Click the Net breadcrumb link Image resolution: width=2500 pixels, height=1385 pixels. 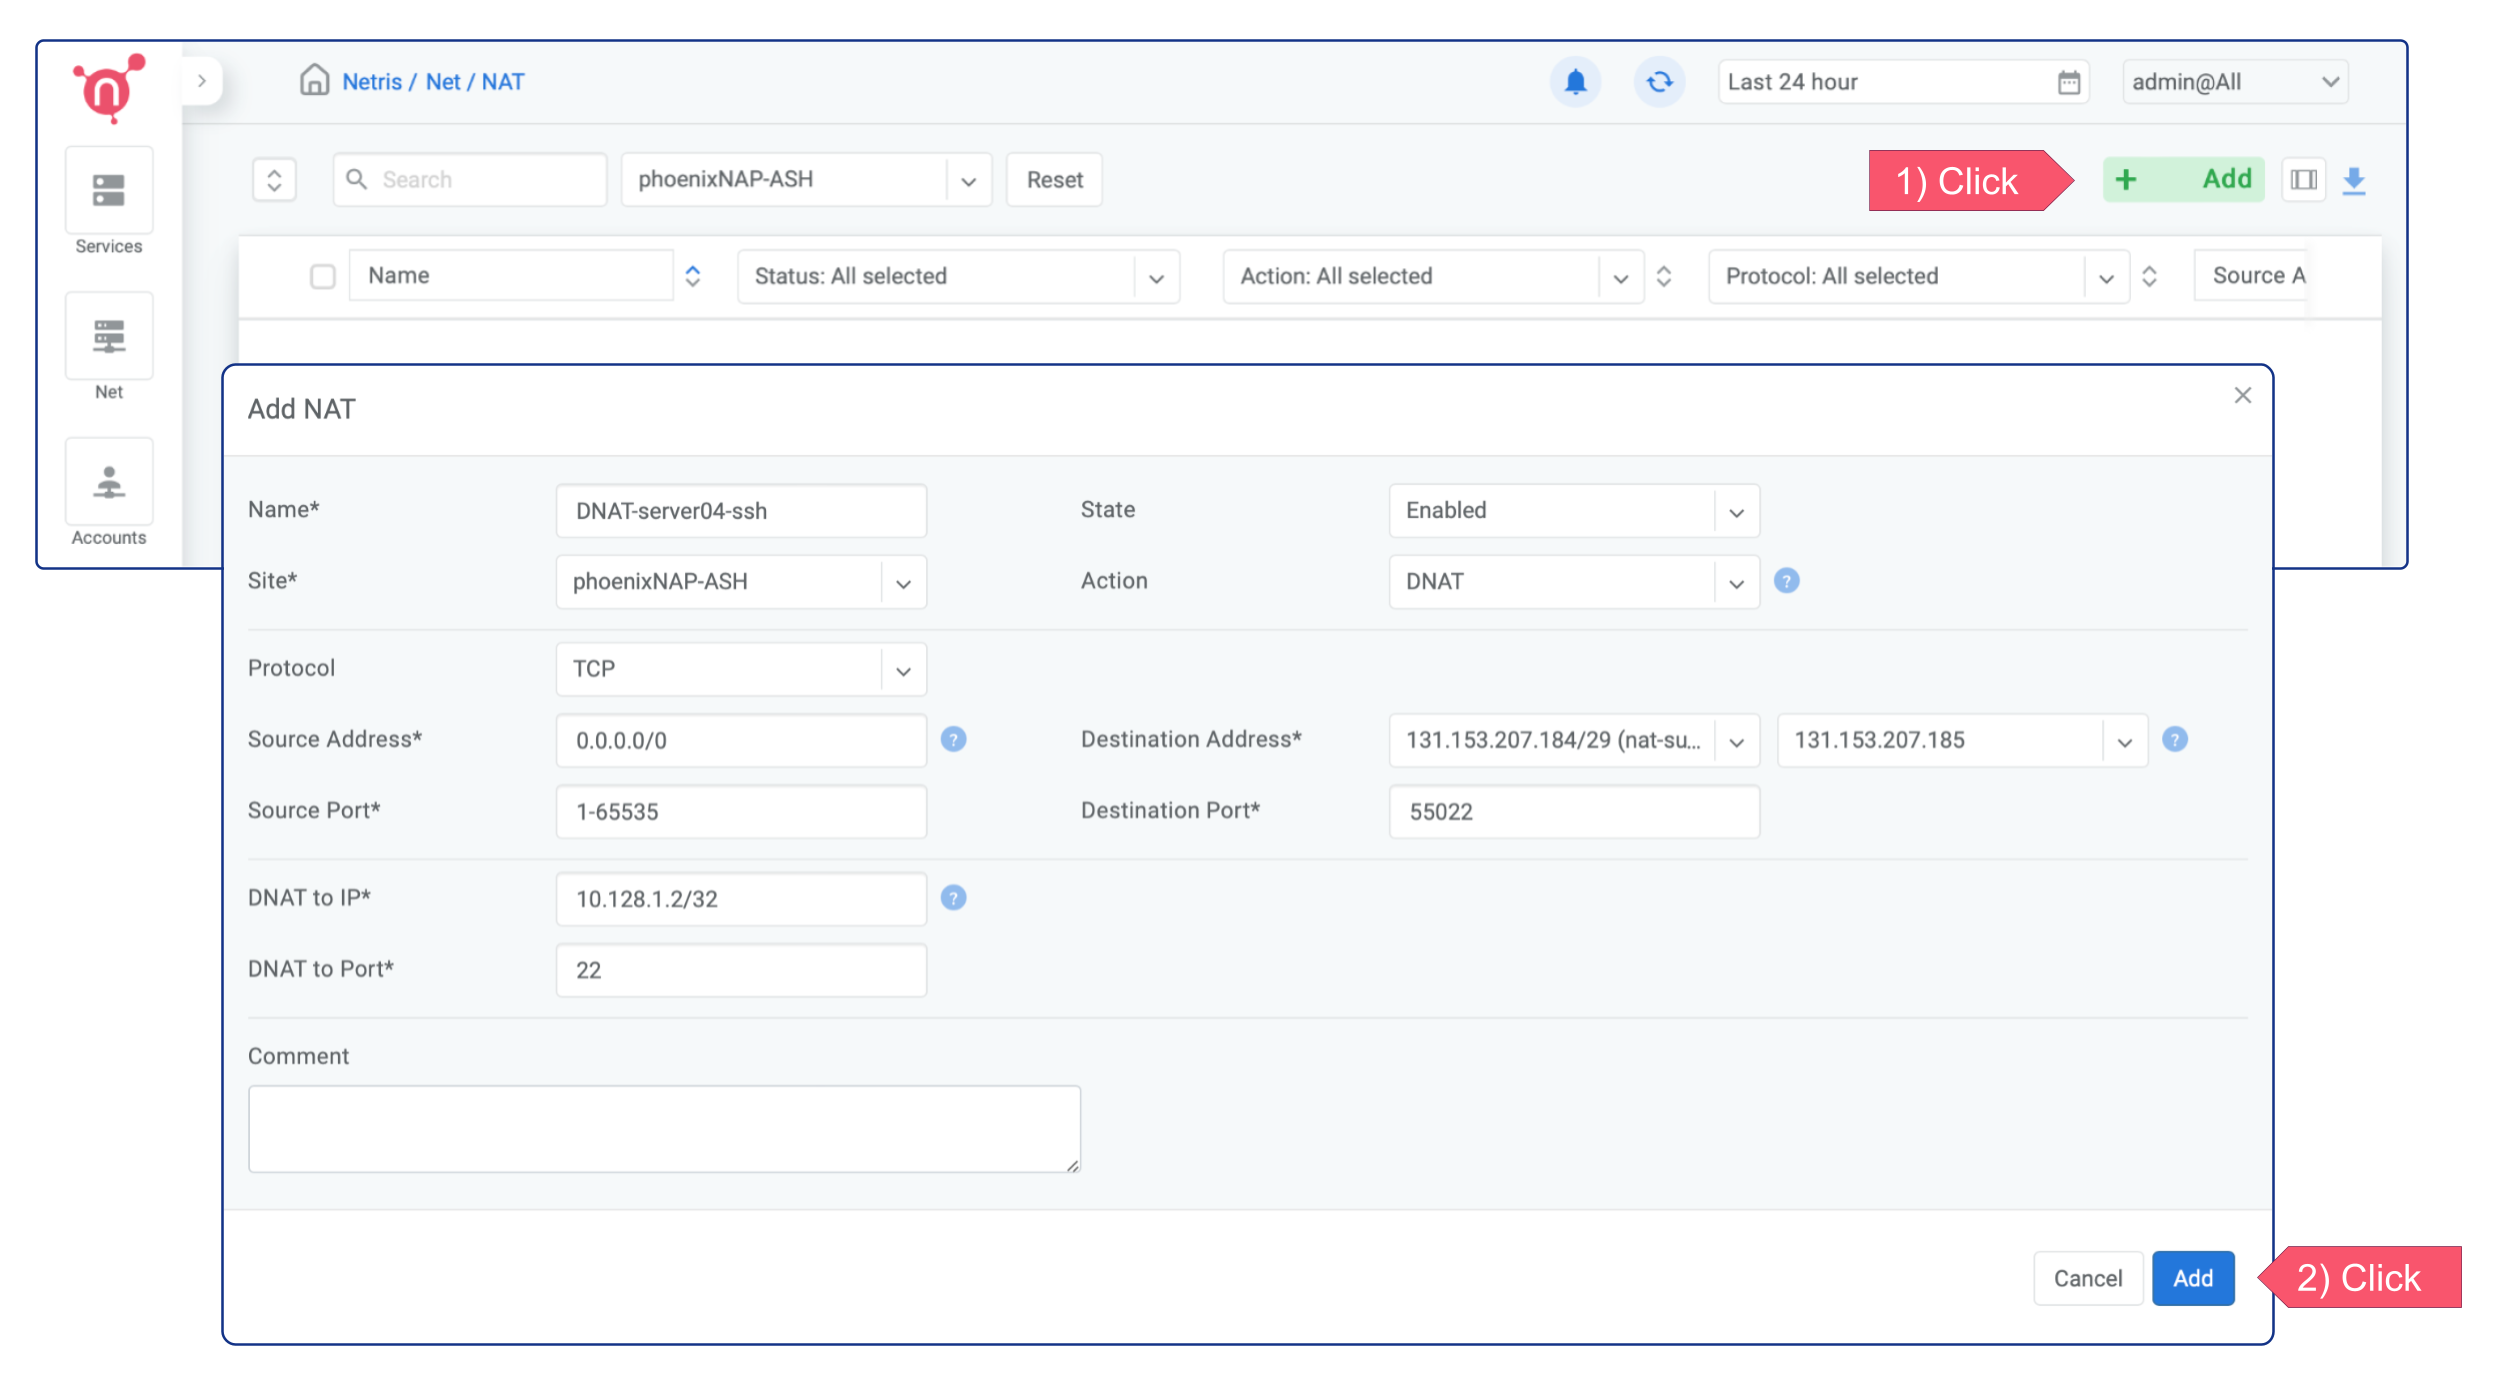tap(443, 82)
